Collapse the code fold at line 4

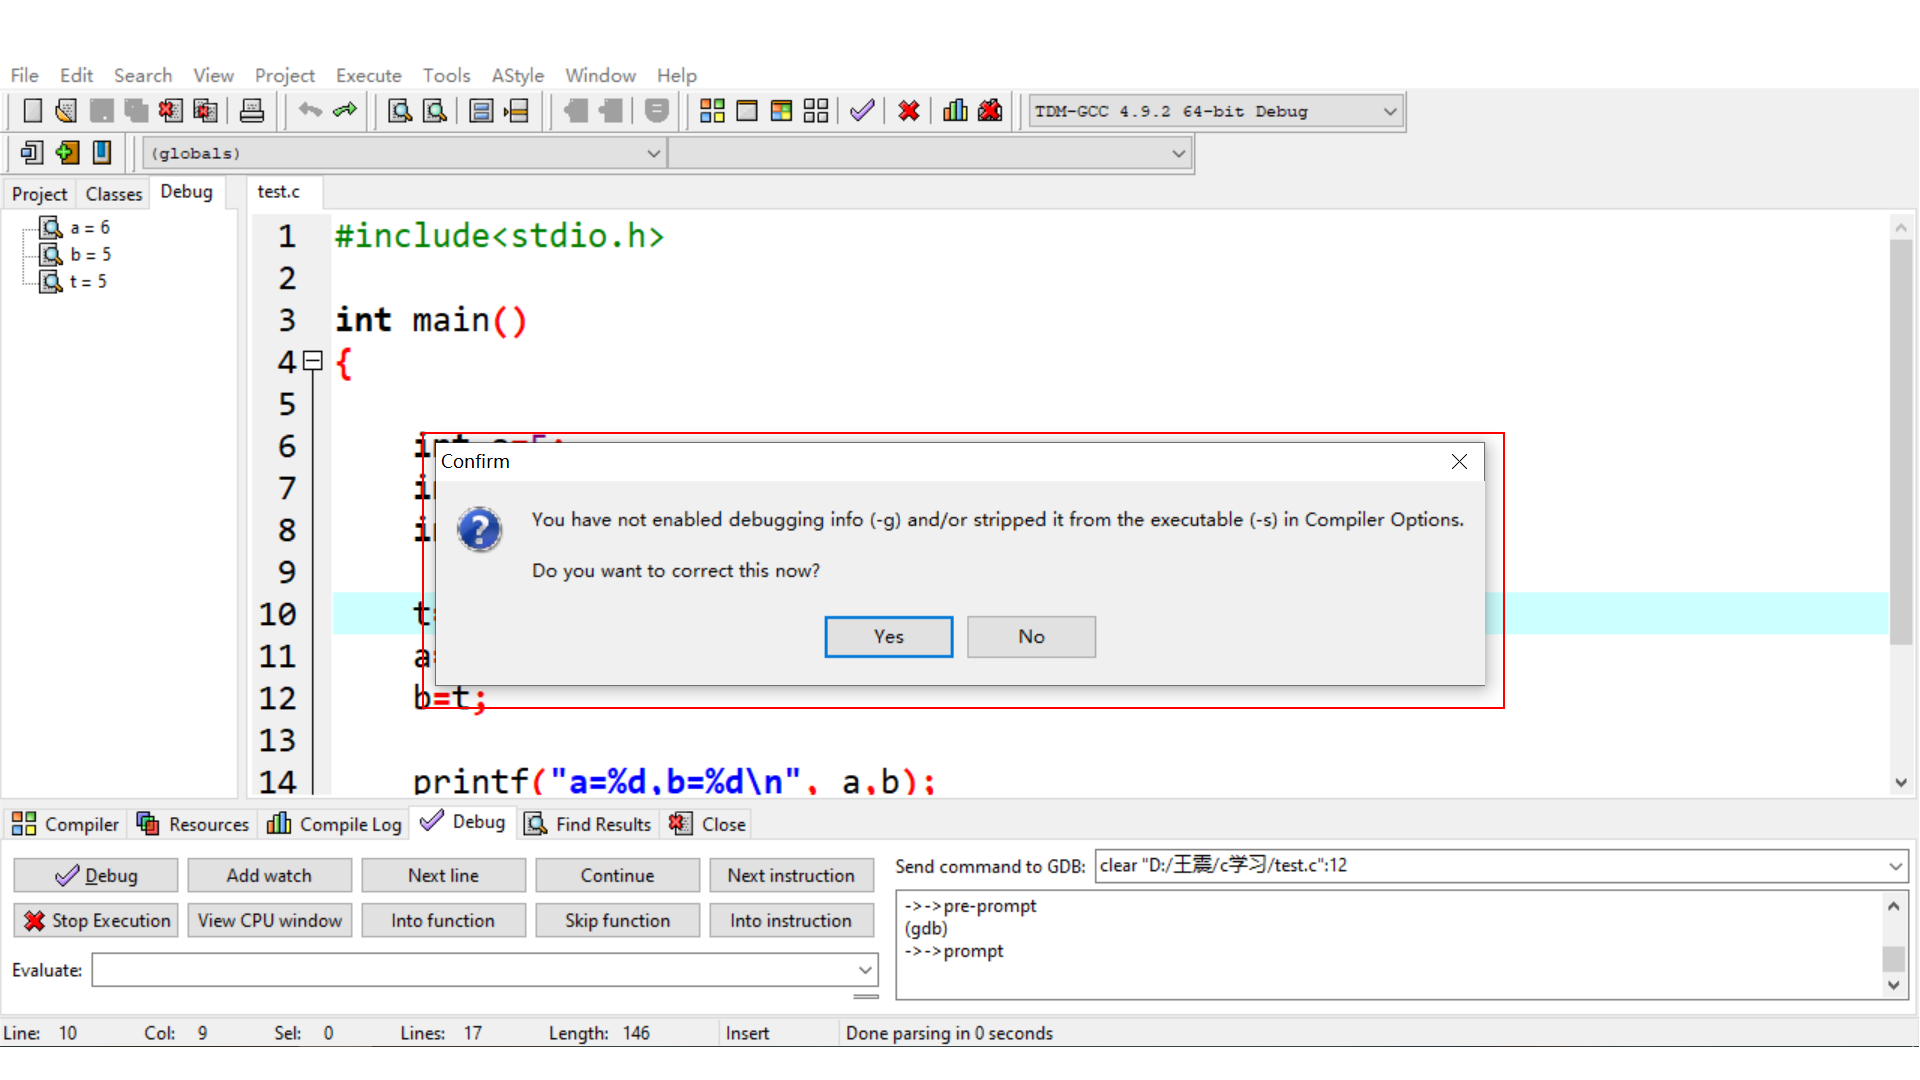(313, 361)
